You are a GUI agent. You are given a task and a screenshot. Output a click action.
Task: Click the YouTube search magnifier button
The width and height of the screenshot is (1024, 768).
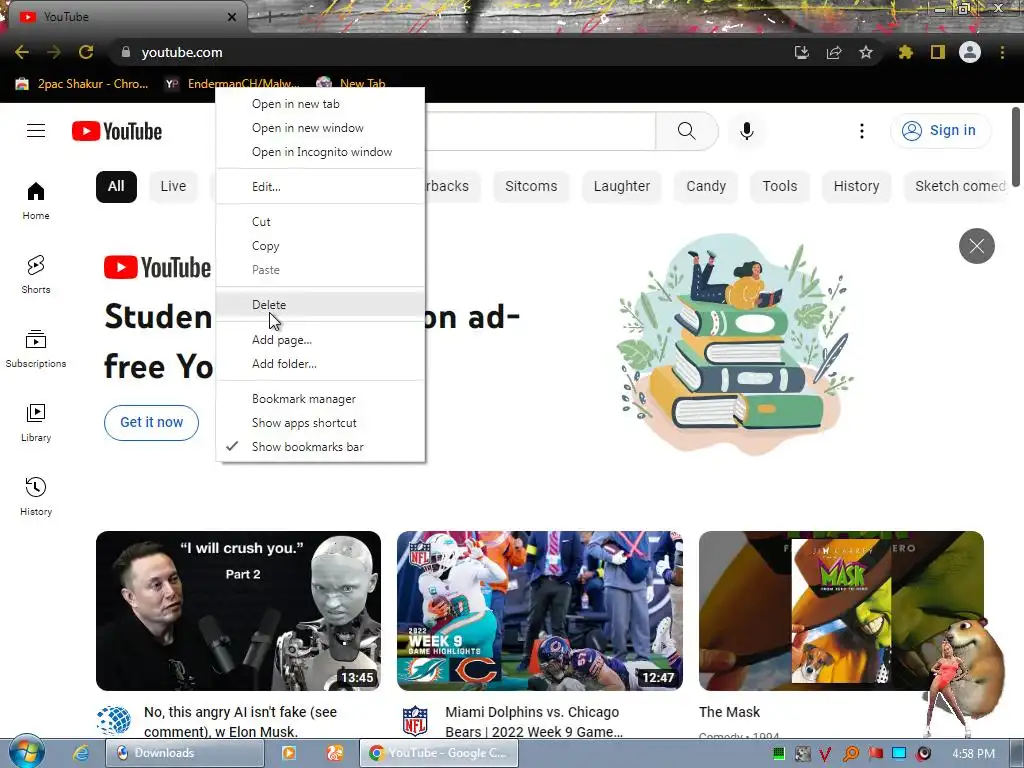point(686,131)
